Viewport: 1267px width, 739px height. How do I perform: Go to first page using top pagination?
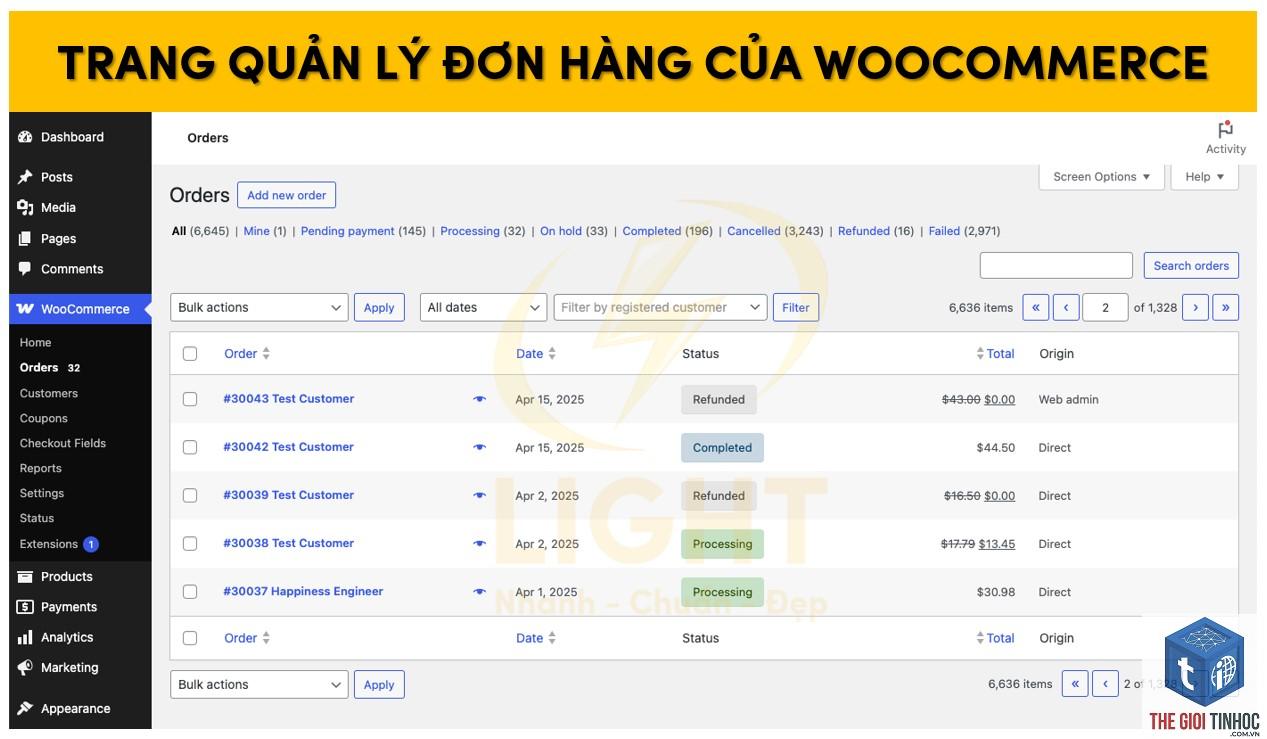tap(1036, 307)
